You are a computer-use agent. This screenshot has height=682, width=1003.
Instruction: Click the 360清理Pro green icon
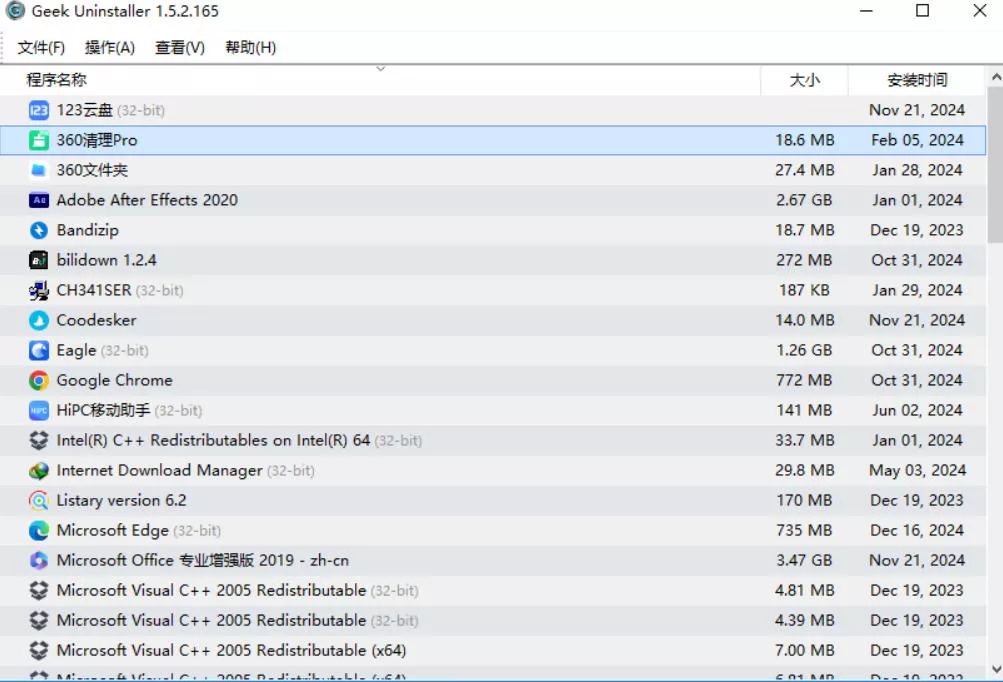(x=38, y=140)
